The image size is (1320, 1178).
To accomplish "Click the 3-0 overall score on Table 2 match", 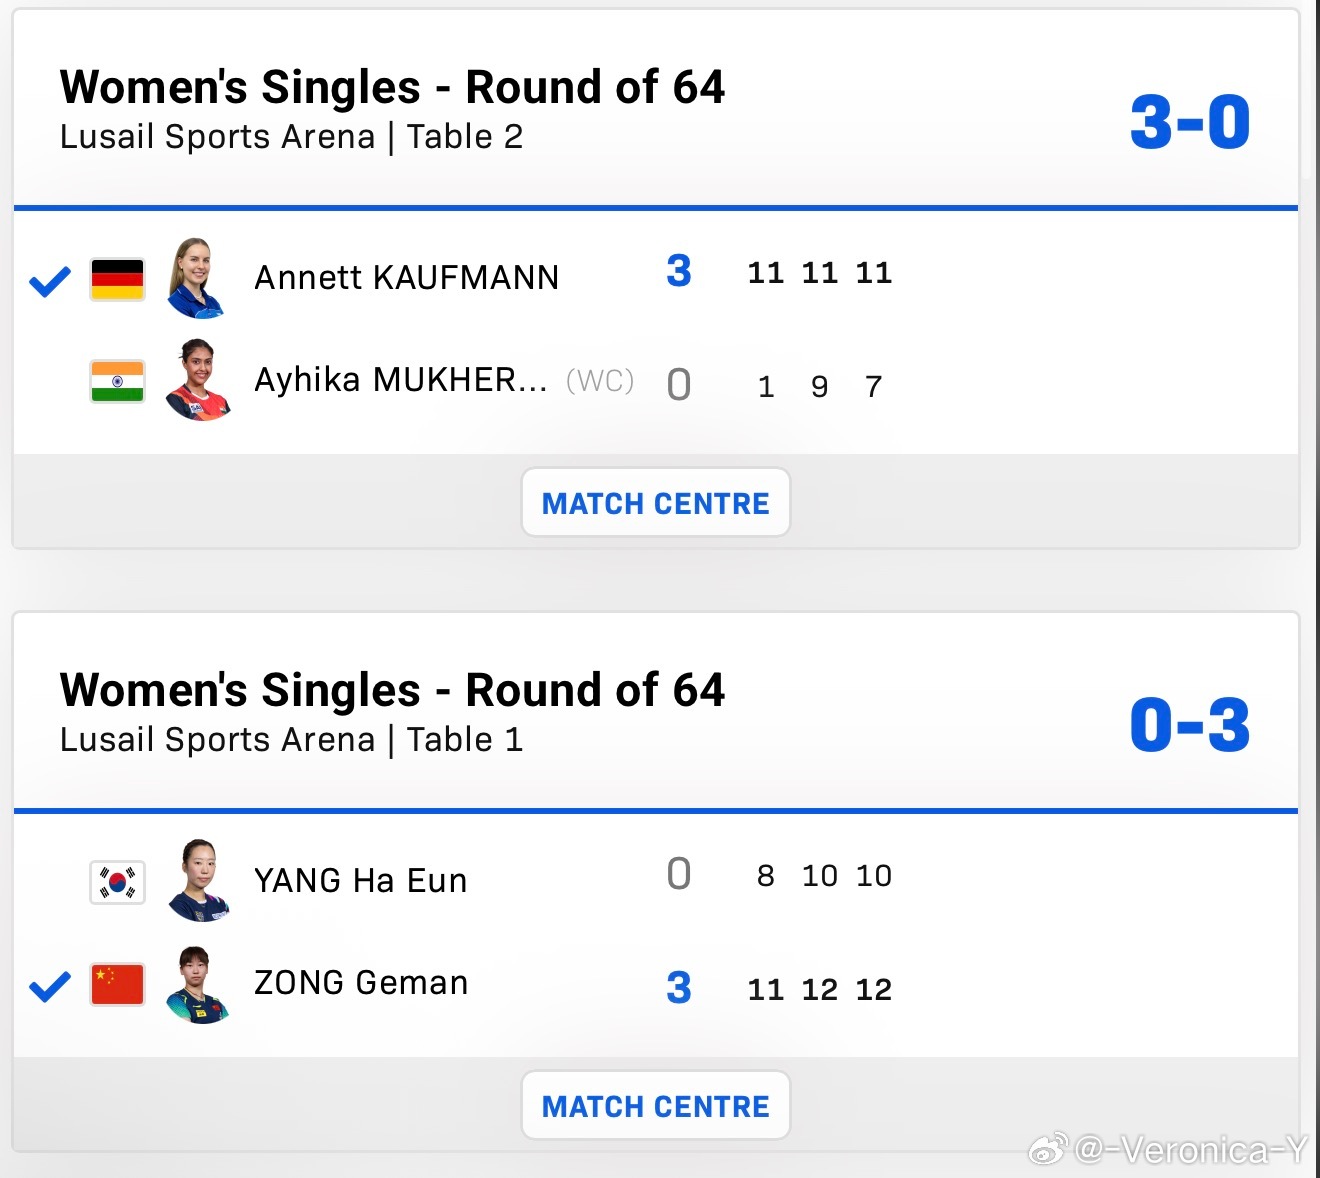I will point(1188,119).
